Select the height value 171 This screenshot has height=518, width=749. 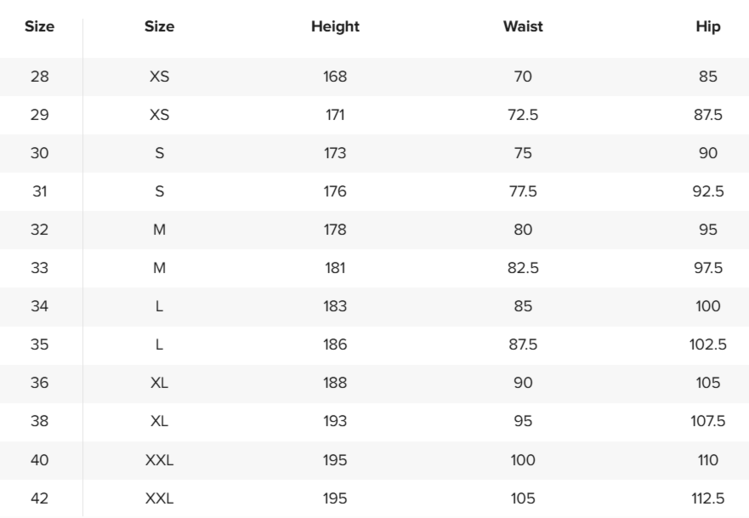pyautogui.click(x=335, y=115)
